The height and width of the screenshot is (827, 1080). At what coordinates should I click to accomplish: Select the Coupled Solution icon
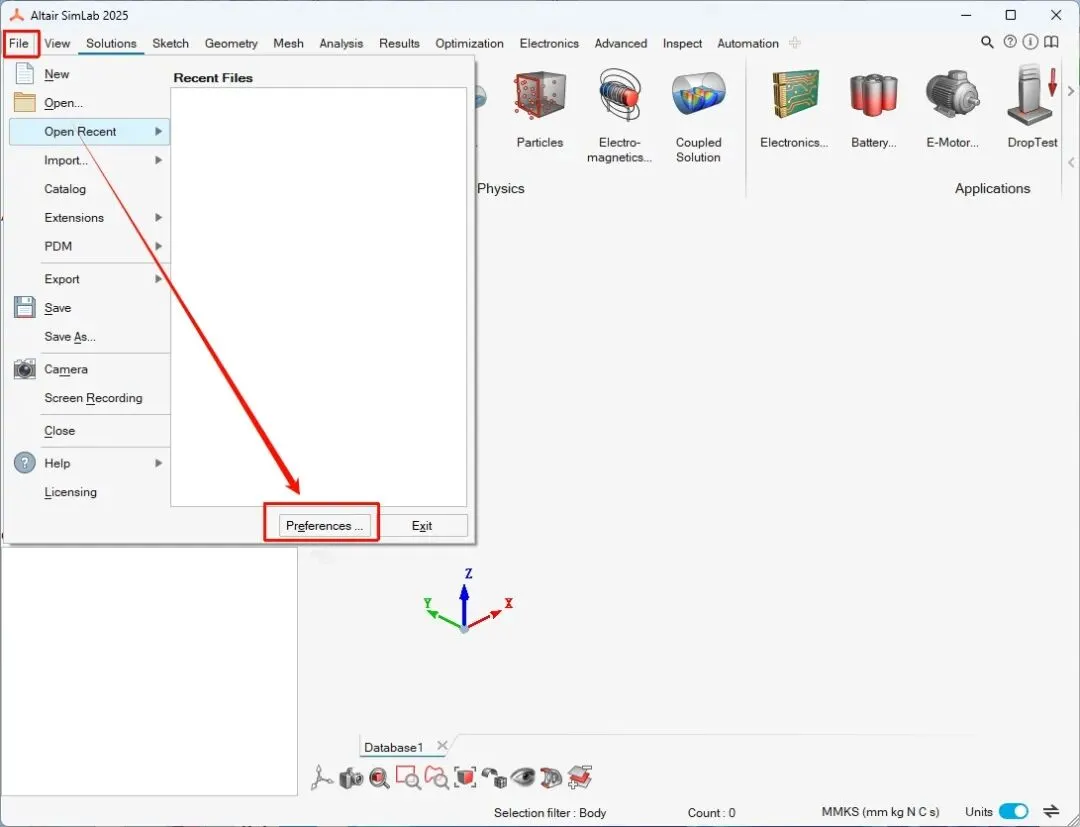[698, 96]
